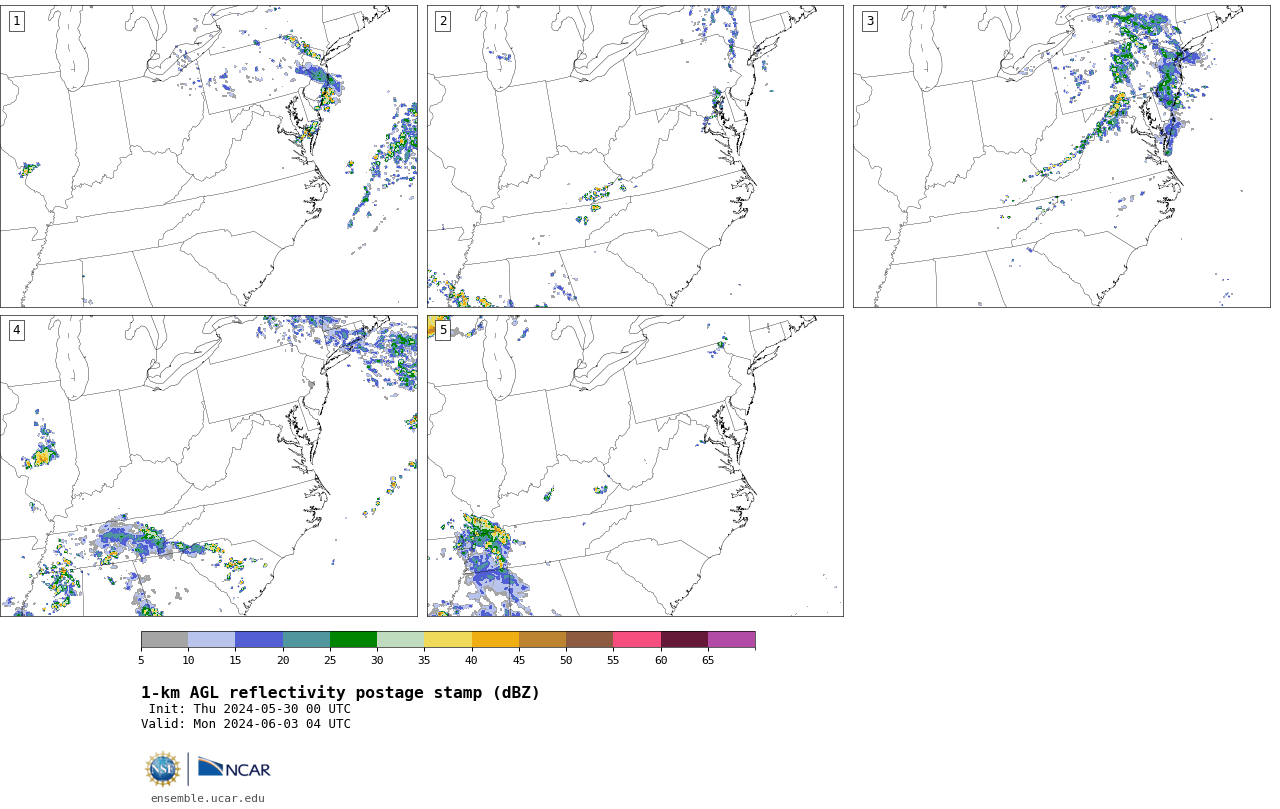Click the number label on panel 3
The image size is (1280, 809).
(x=869, y=21)
